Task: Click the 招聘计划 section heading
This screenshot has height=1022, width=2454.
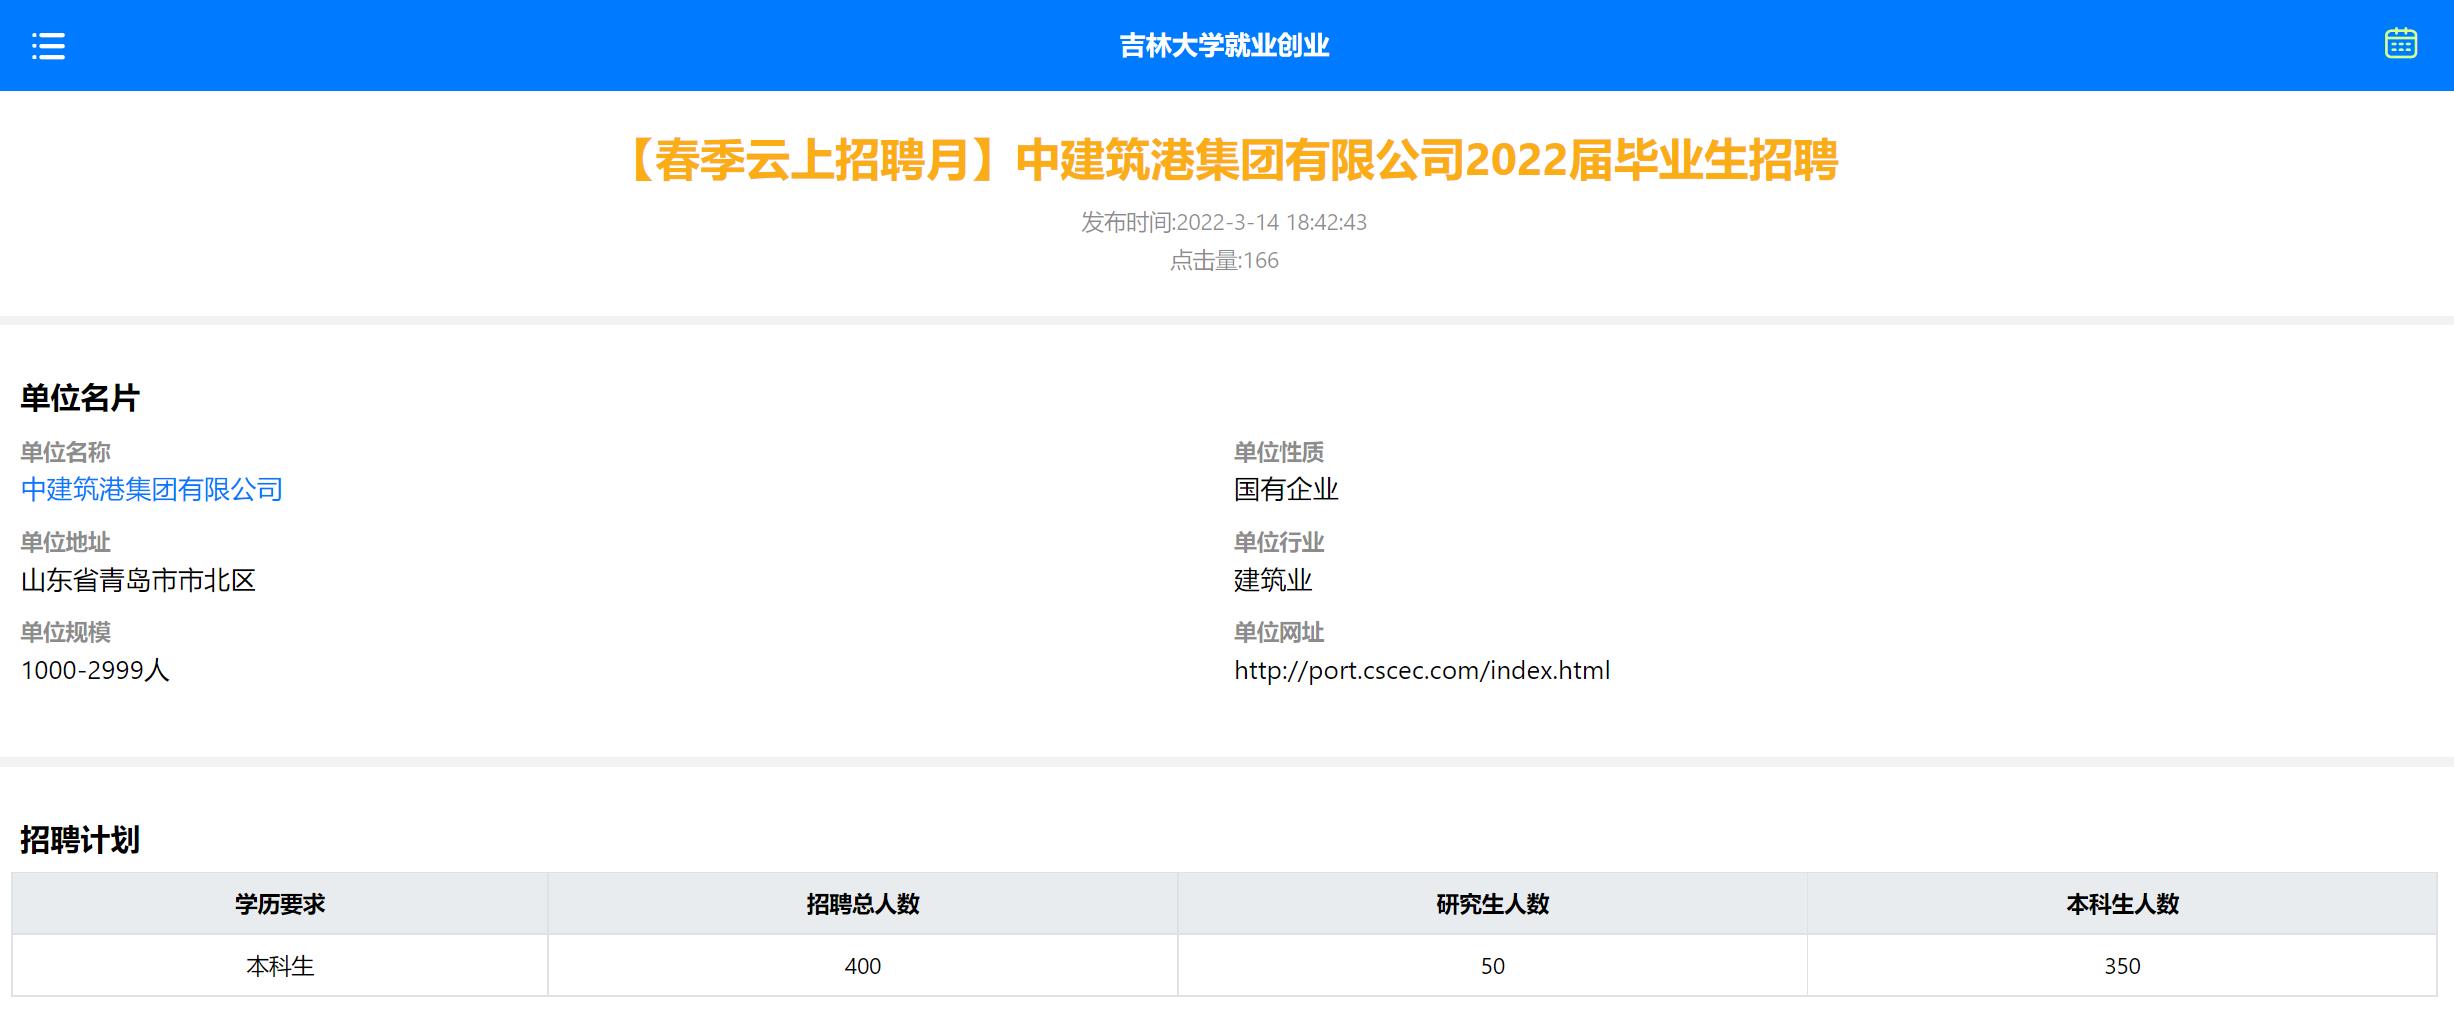Action: [x=80, y=840]
